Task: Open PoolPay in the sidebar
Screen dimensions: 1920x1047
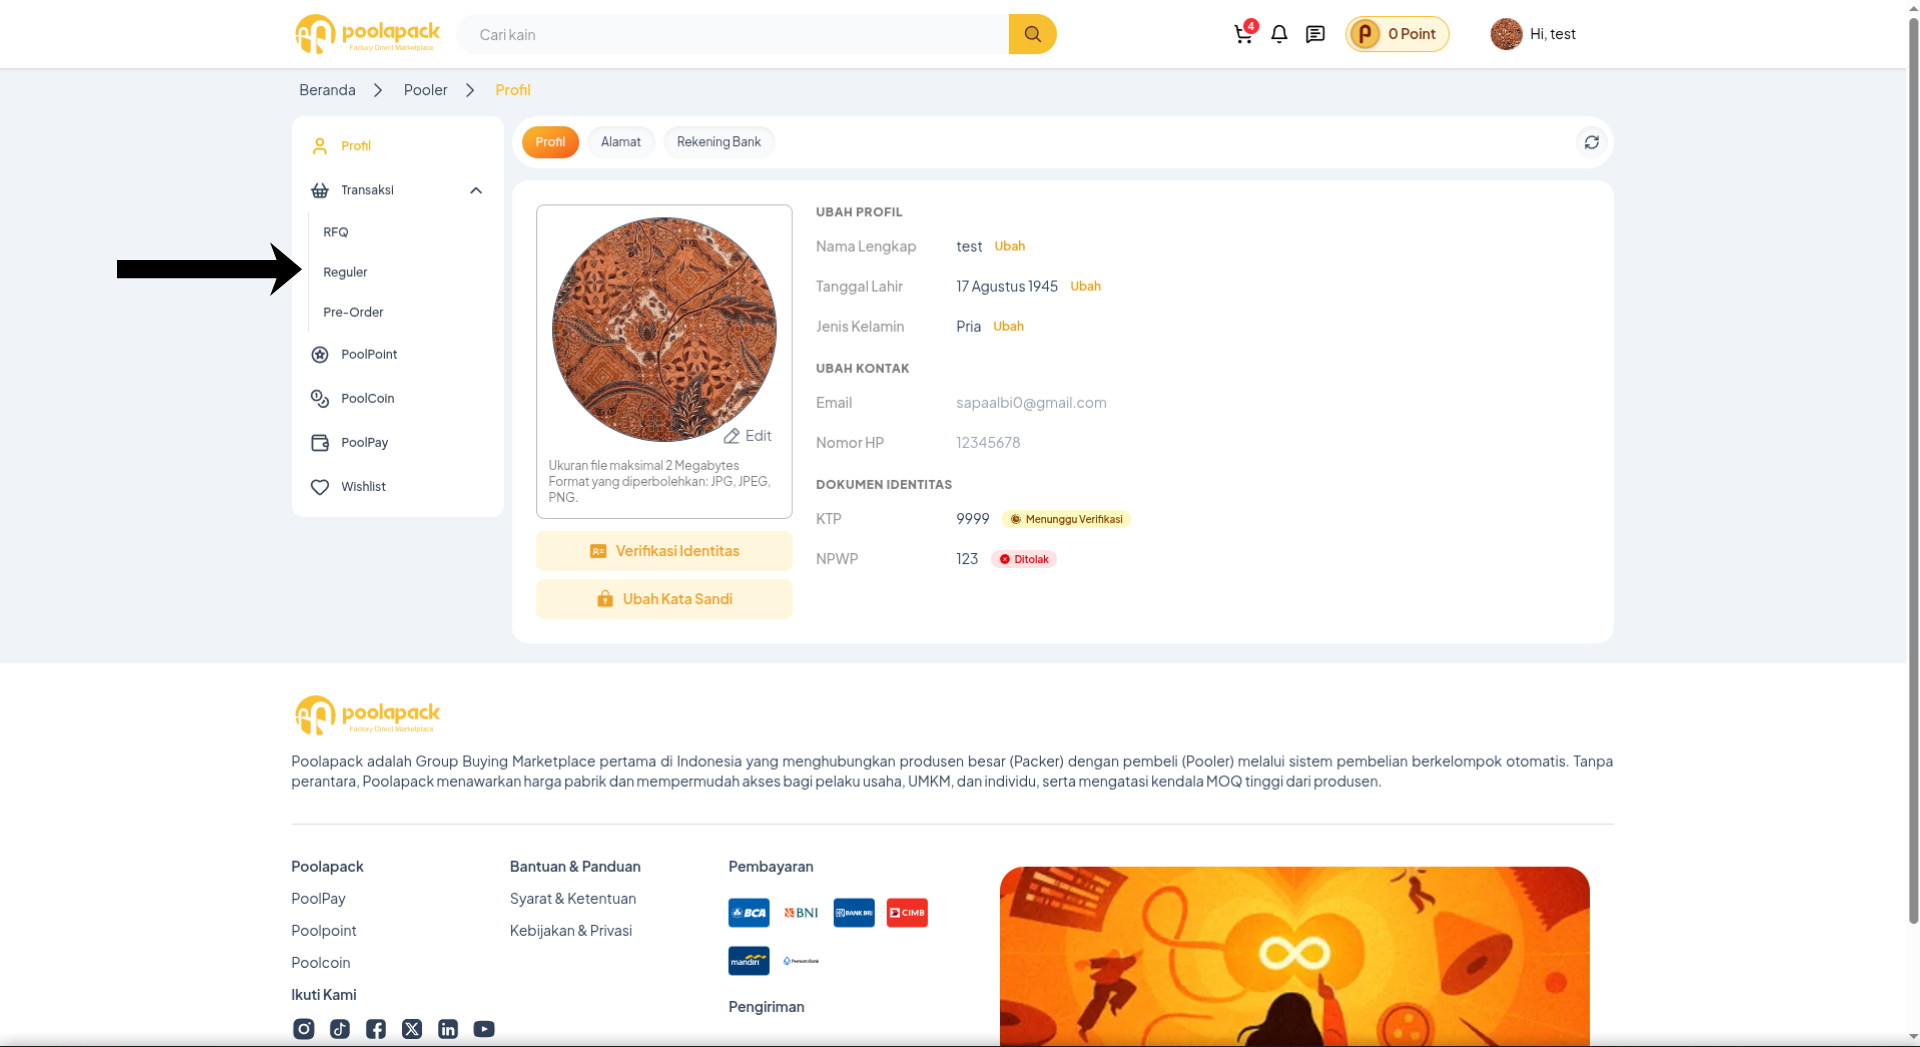Action: [398, 442]
